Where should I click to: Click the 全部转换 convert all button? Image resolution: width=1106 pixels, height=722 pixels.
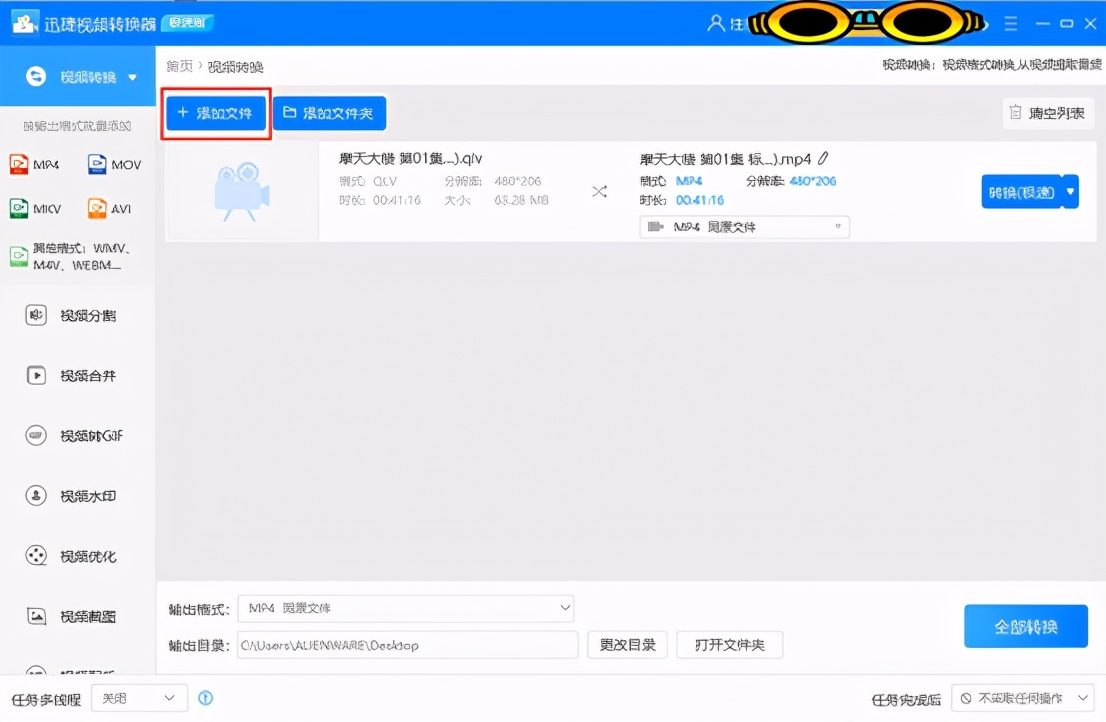tap(1026, 625)
